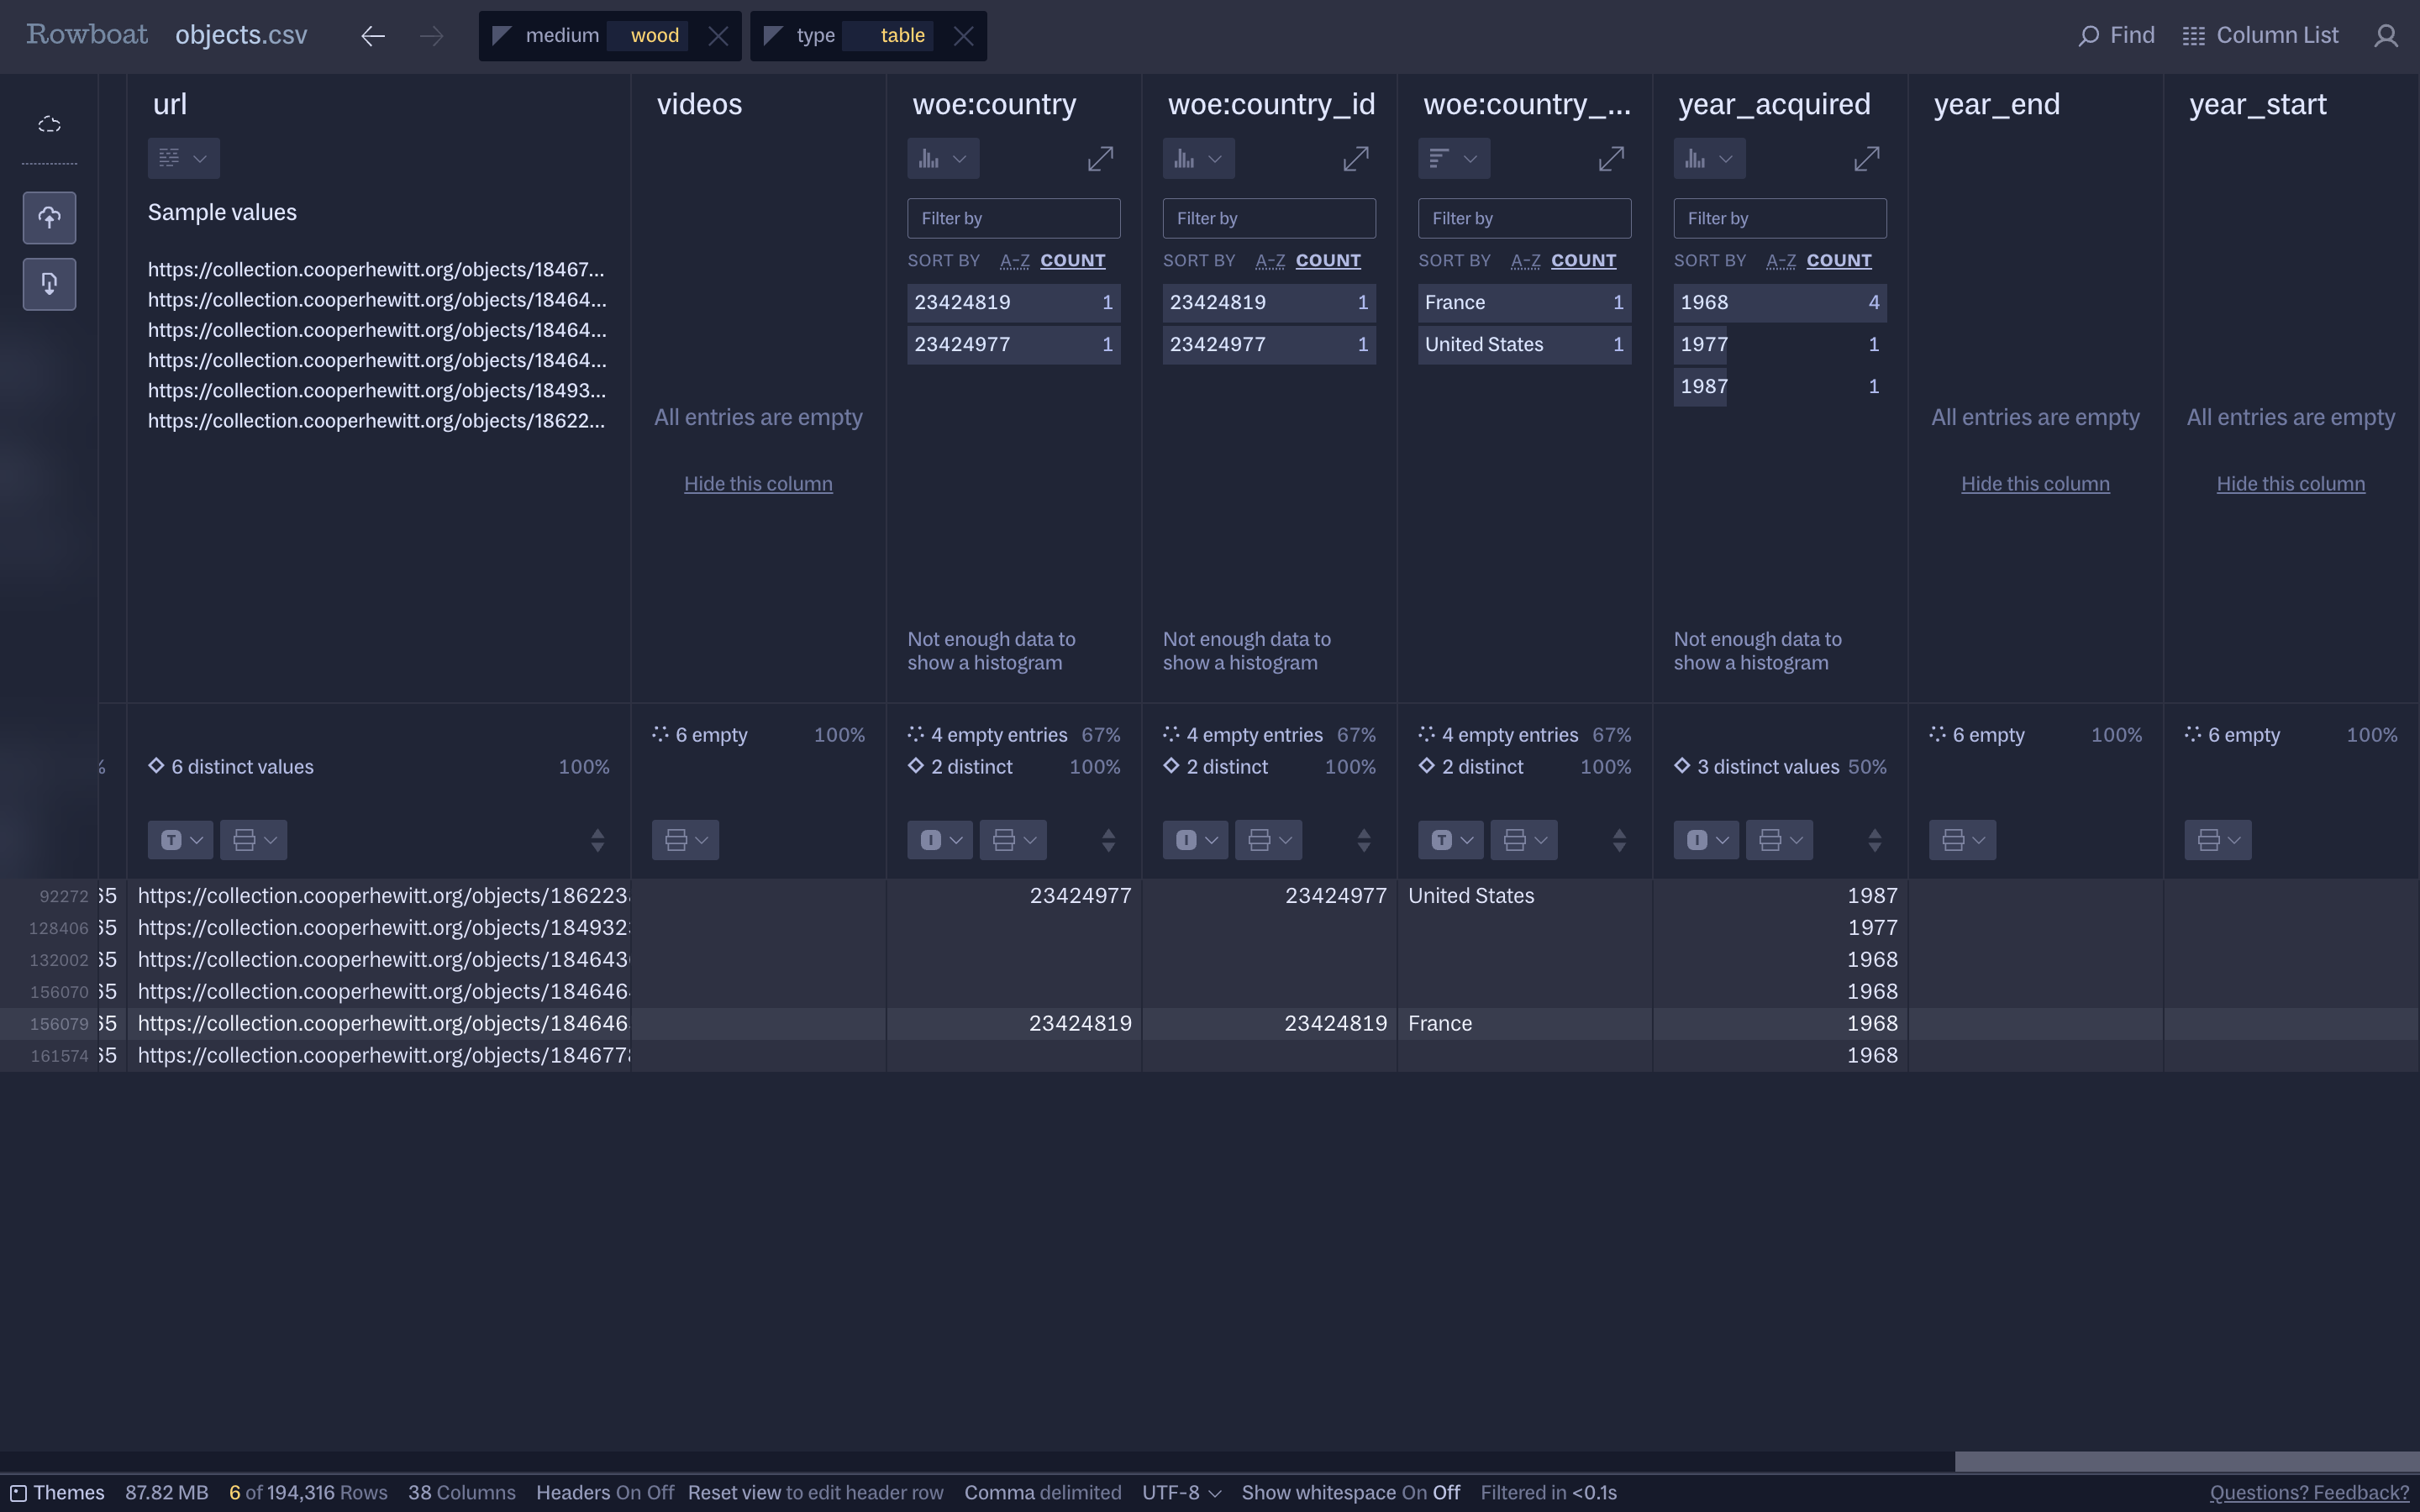
Task: Remove the medium wood filter
Action: (x=718, y=36)
